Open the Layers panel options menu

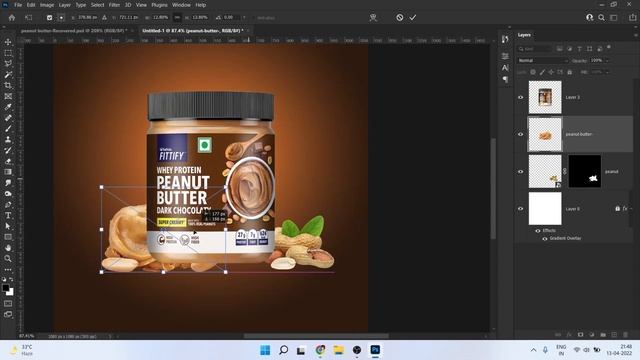tap(636, 35)
